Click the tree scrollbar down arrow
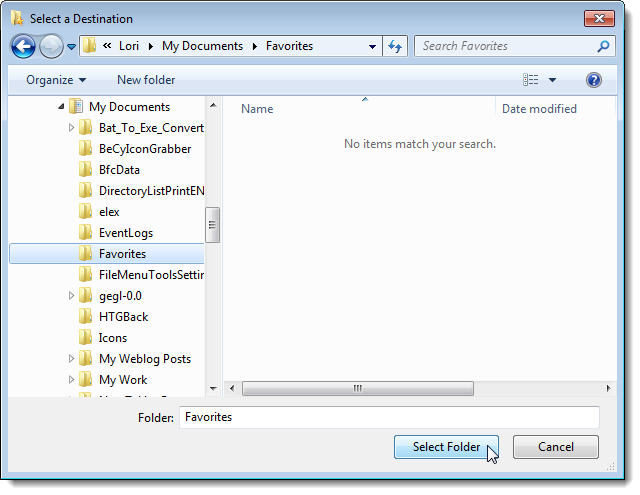 point(213,388)
